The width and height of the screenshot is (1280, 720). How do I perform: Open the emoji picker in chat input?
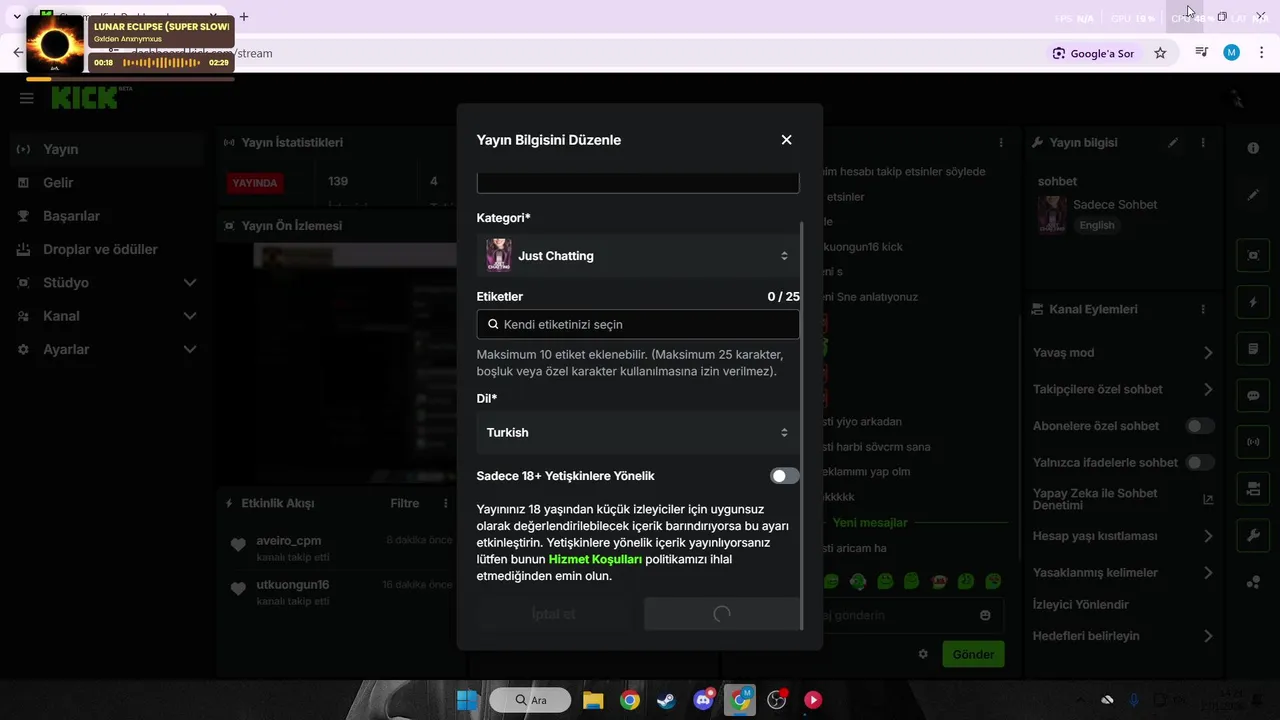point(985,616)
